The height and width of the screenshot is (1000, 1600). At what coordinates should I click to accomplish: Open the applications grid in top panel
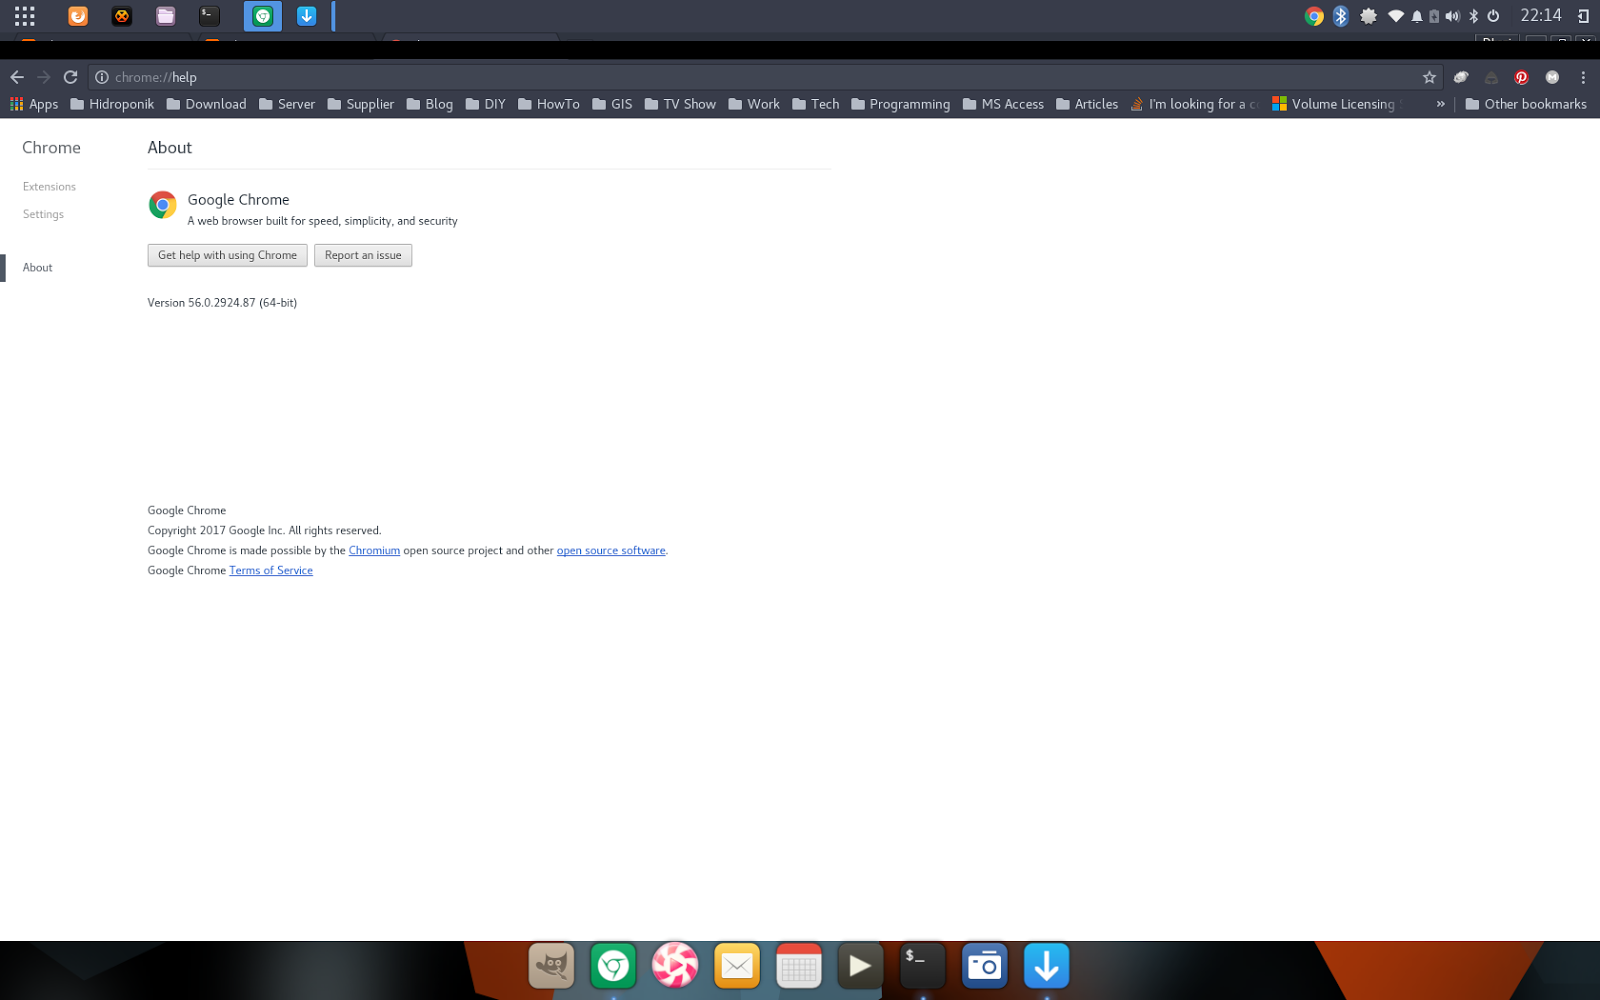pos(25,16)
